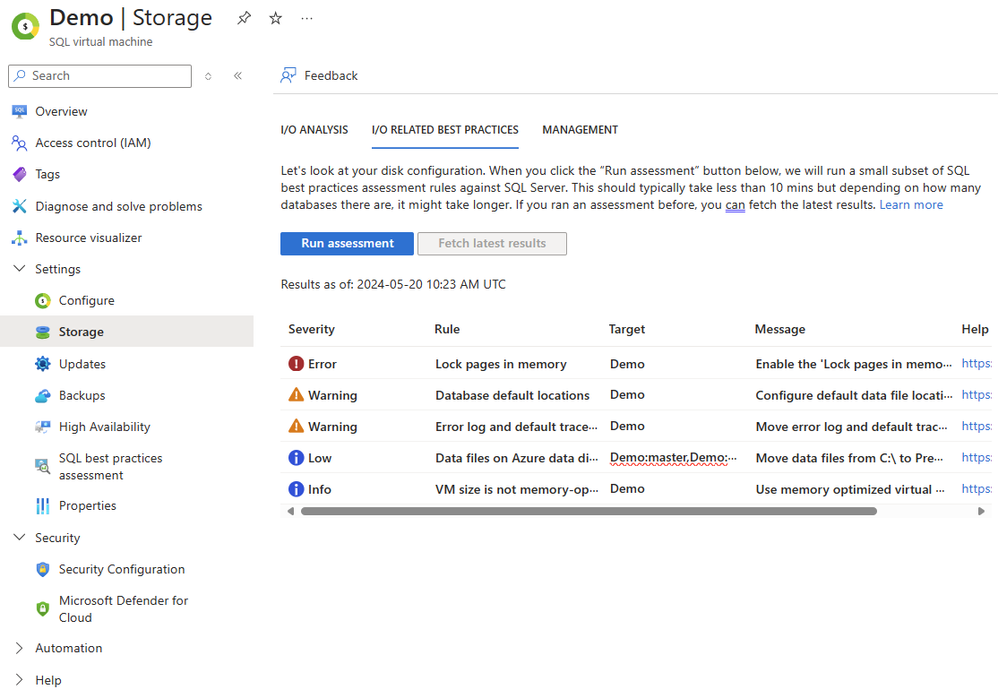This screenshot has width=998, height=699.
Task: Click the Backups cloud icon
Action: tap(43, 395)
